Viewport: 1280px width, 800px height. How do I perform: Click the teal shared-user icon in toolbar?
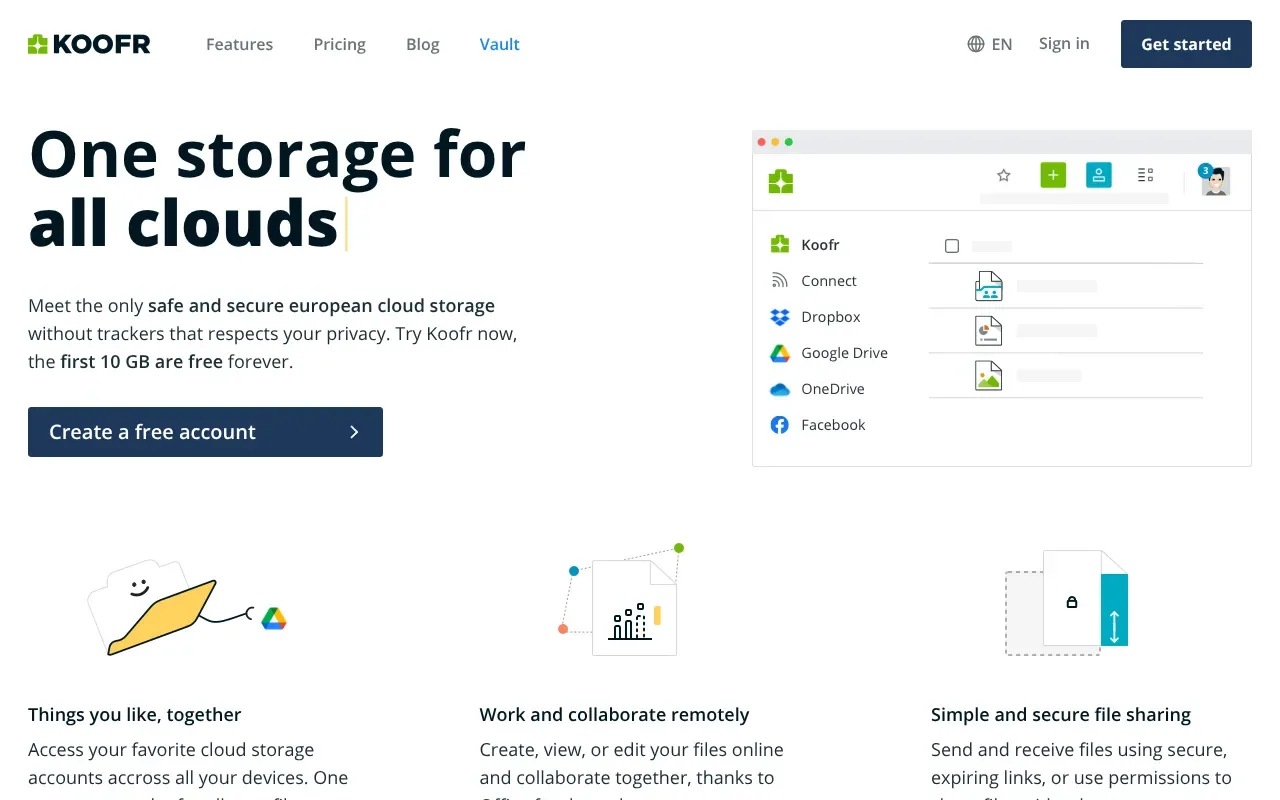click(x=1099, y=175)
